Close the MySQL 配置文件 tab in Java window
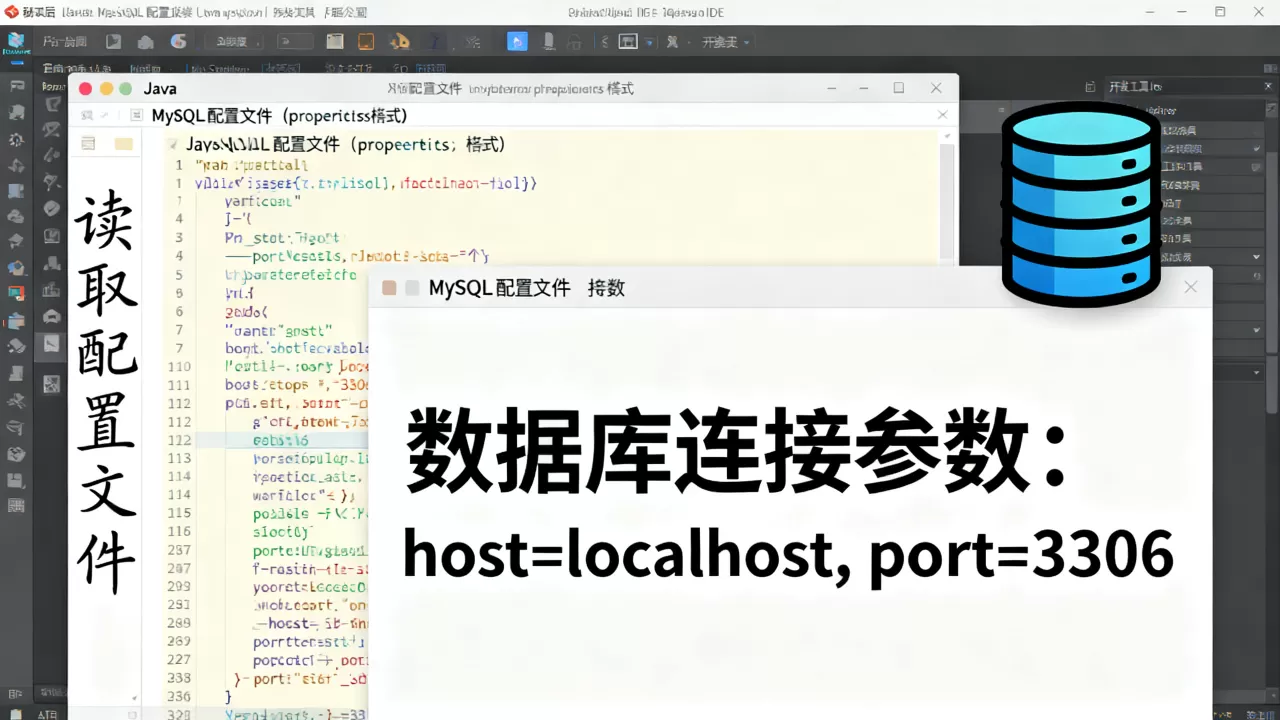The width and height of the screenshot is (1280, 720). (x=942, y=115)
